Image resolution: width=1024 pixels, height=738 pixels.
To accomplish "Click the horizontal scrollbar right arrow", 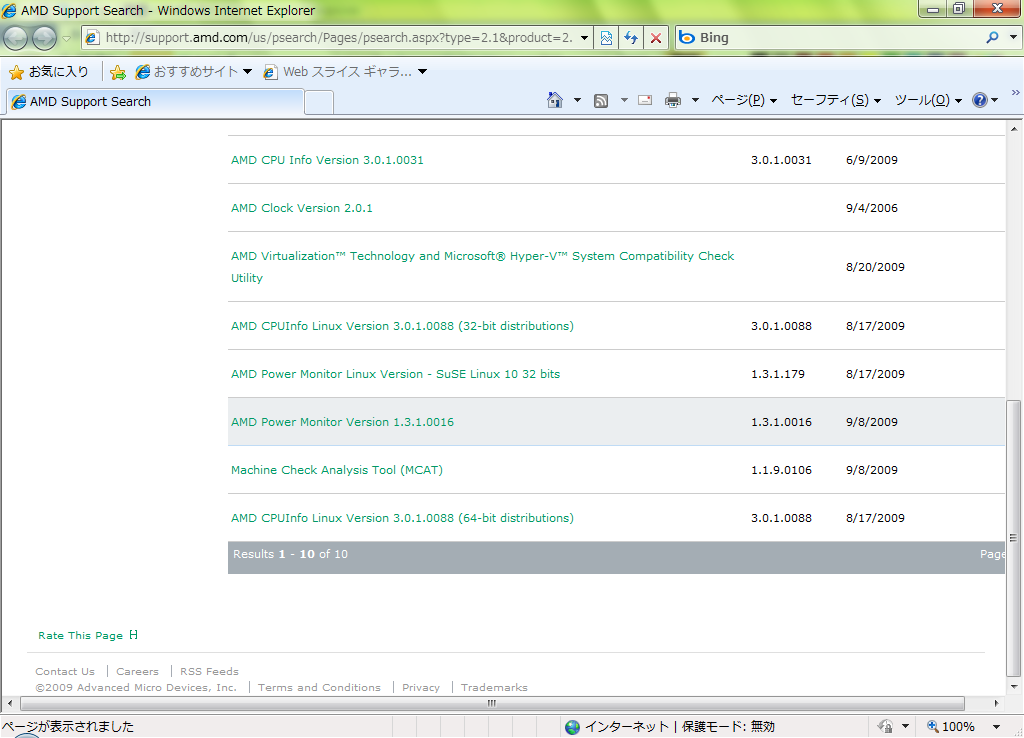I will 997,703.
